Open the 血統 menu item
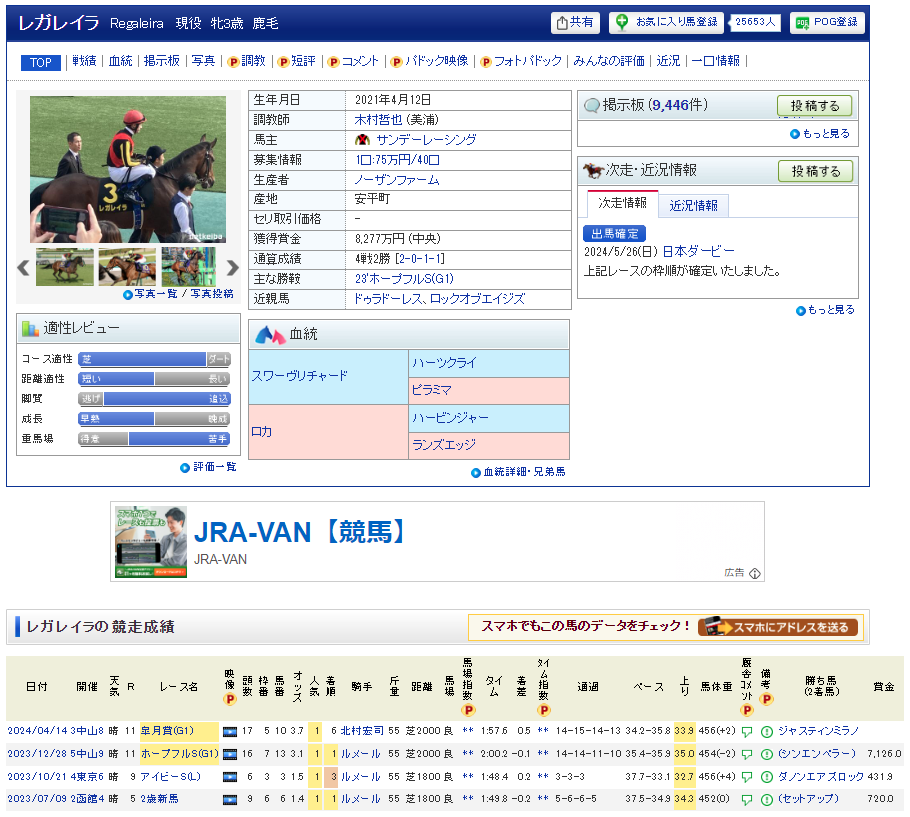Viewport: 910px width, 817px height. 120,62
